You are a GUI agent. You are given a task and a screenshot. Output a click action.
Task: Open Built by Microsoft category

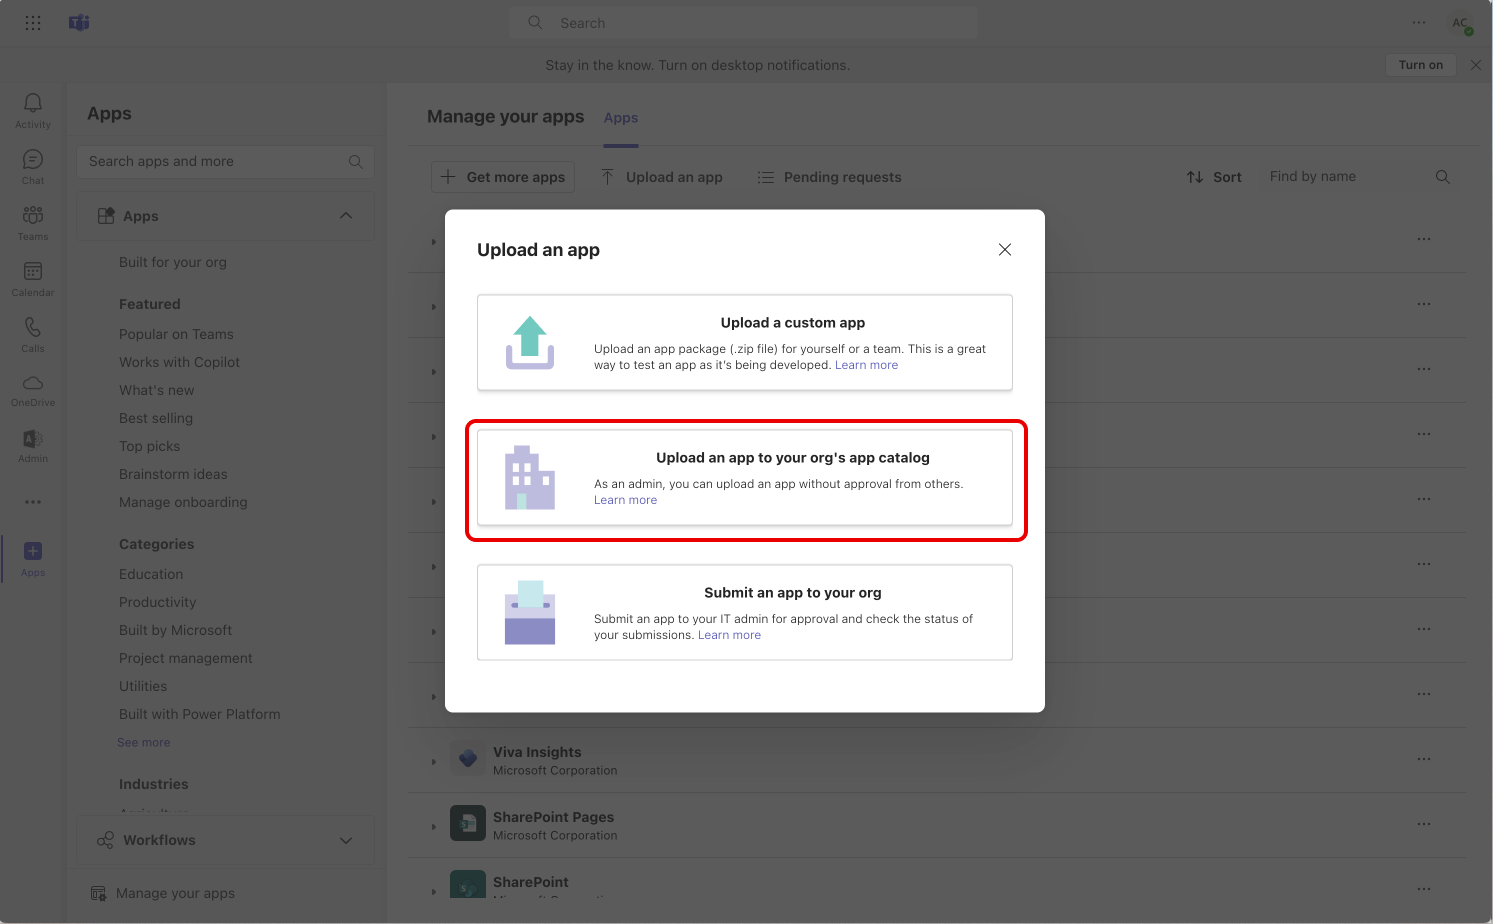pos(175,630)
